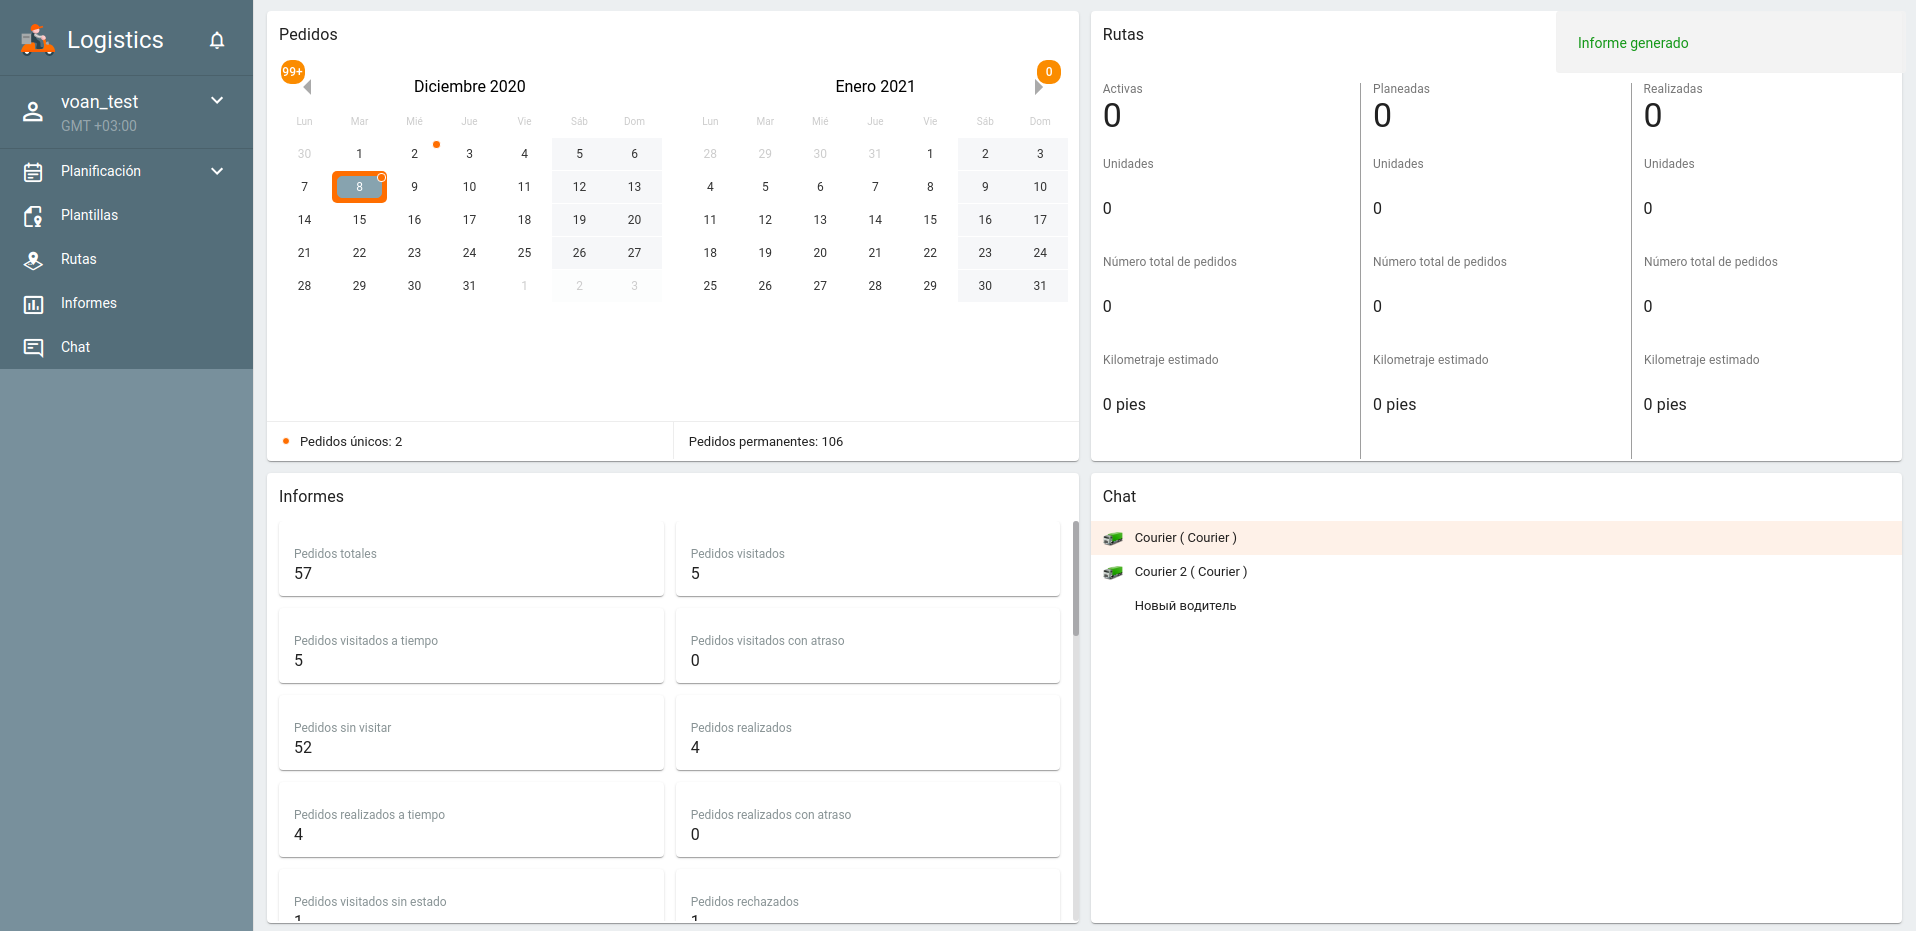Open notifications via the bell icon
This screenshot has width=1916, height=931.
217,41
